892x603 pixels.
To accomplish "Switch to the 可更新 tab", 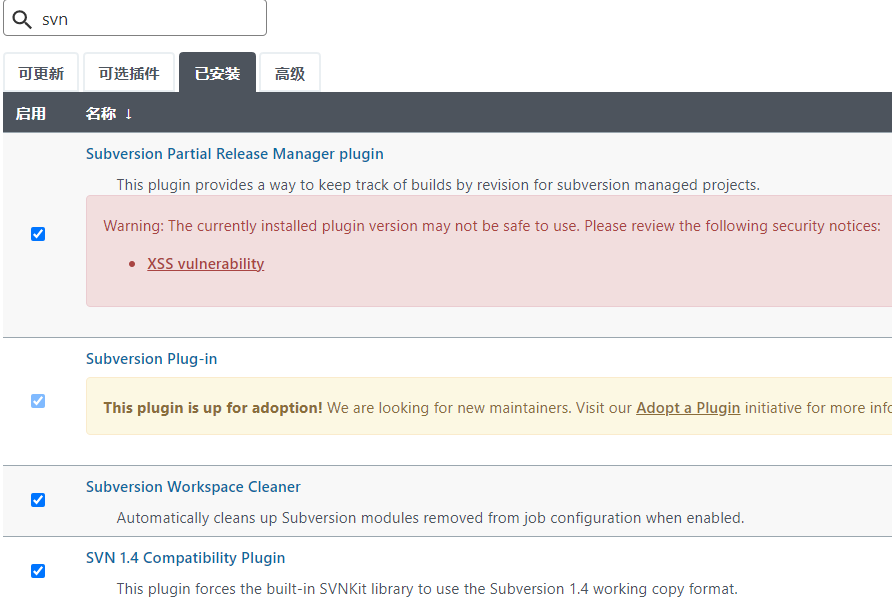I will point(41,73).
